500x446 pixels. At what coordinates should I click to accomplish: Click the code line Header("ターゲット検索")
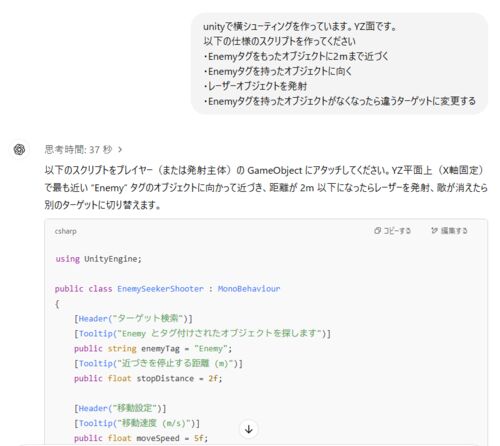pos(133,319)
